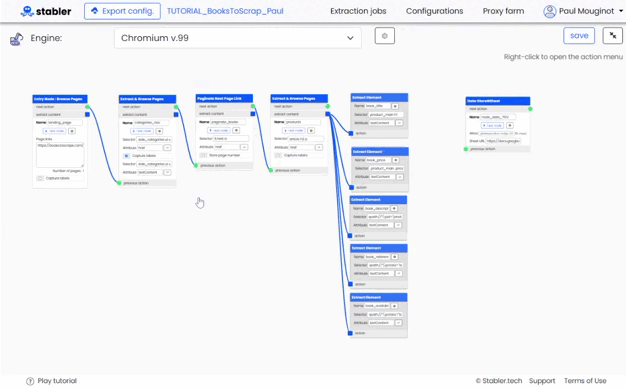The image size is (626, 388).
Task: Click green previous action port of Data Store node
Action: pos(466,149)
